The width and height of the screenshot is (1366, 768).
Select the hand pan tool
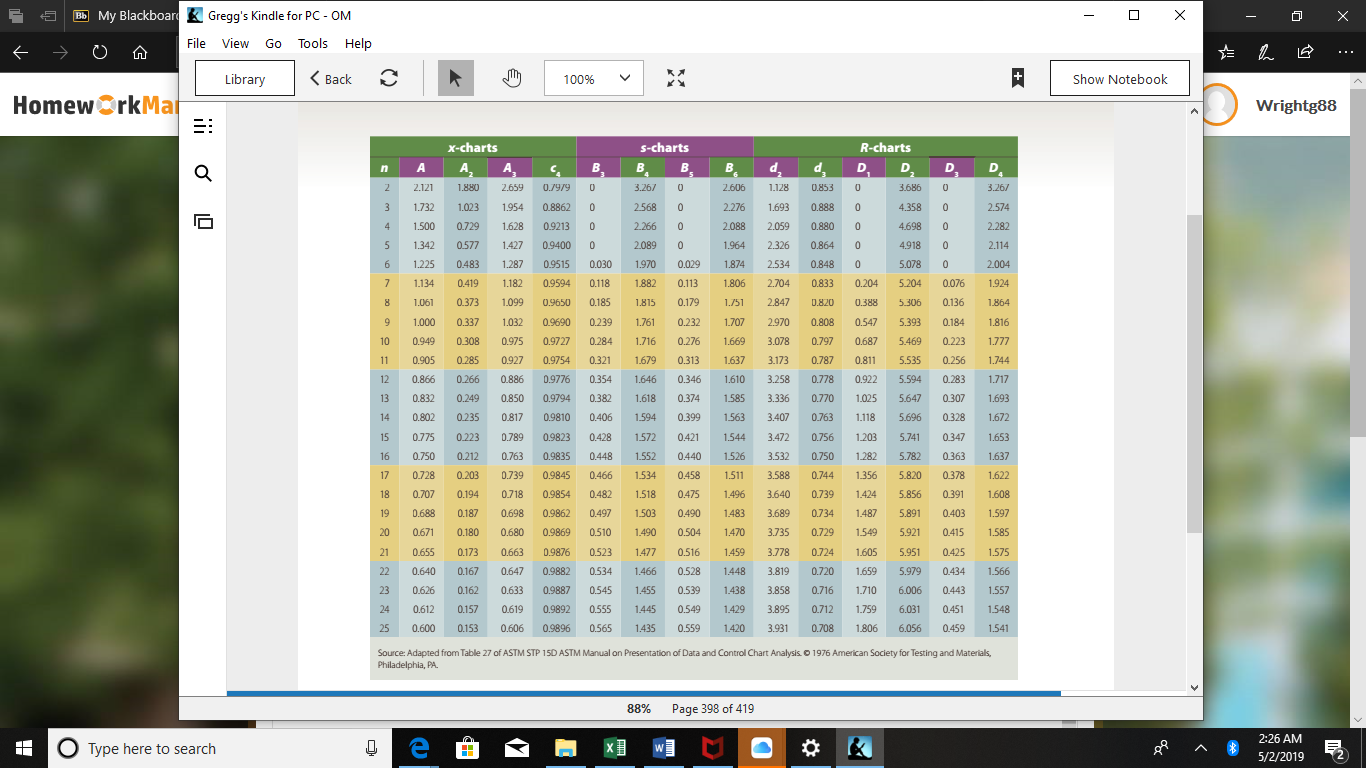tap(512, 78)
